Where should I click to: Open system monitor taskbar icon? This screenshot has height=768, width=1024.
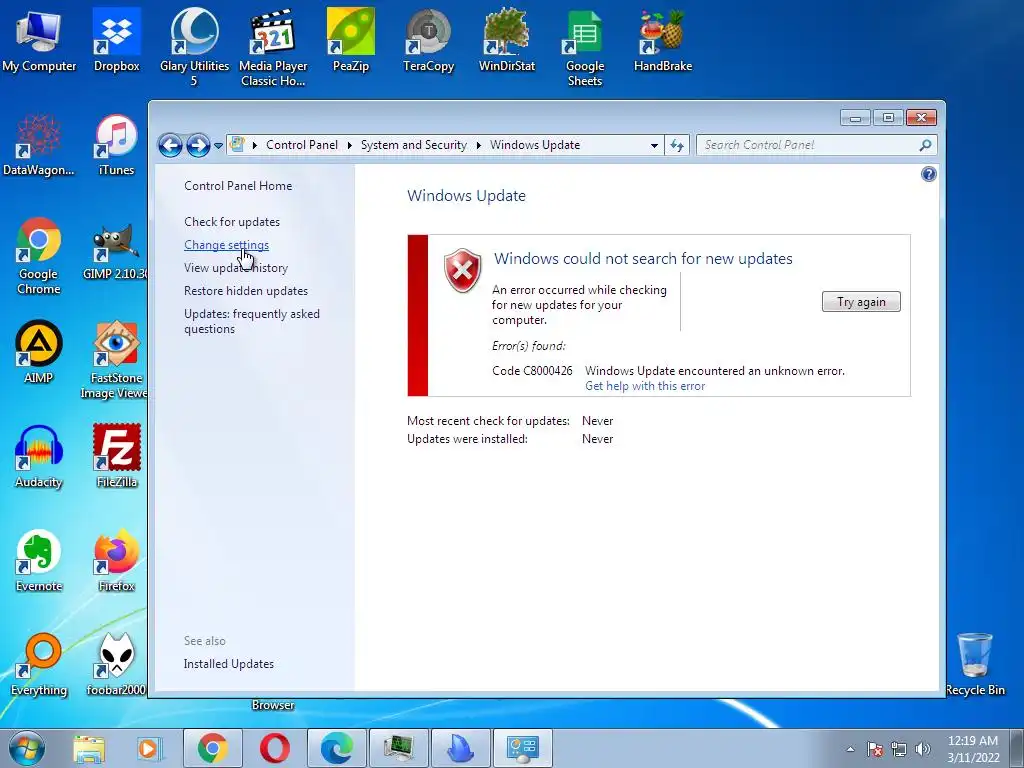pos(399,748)
